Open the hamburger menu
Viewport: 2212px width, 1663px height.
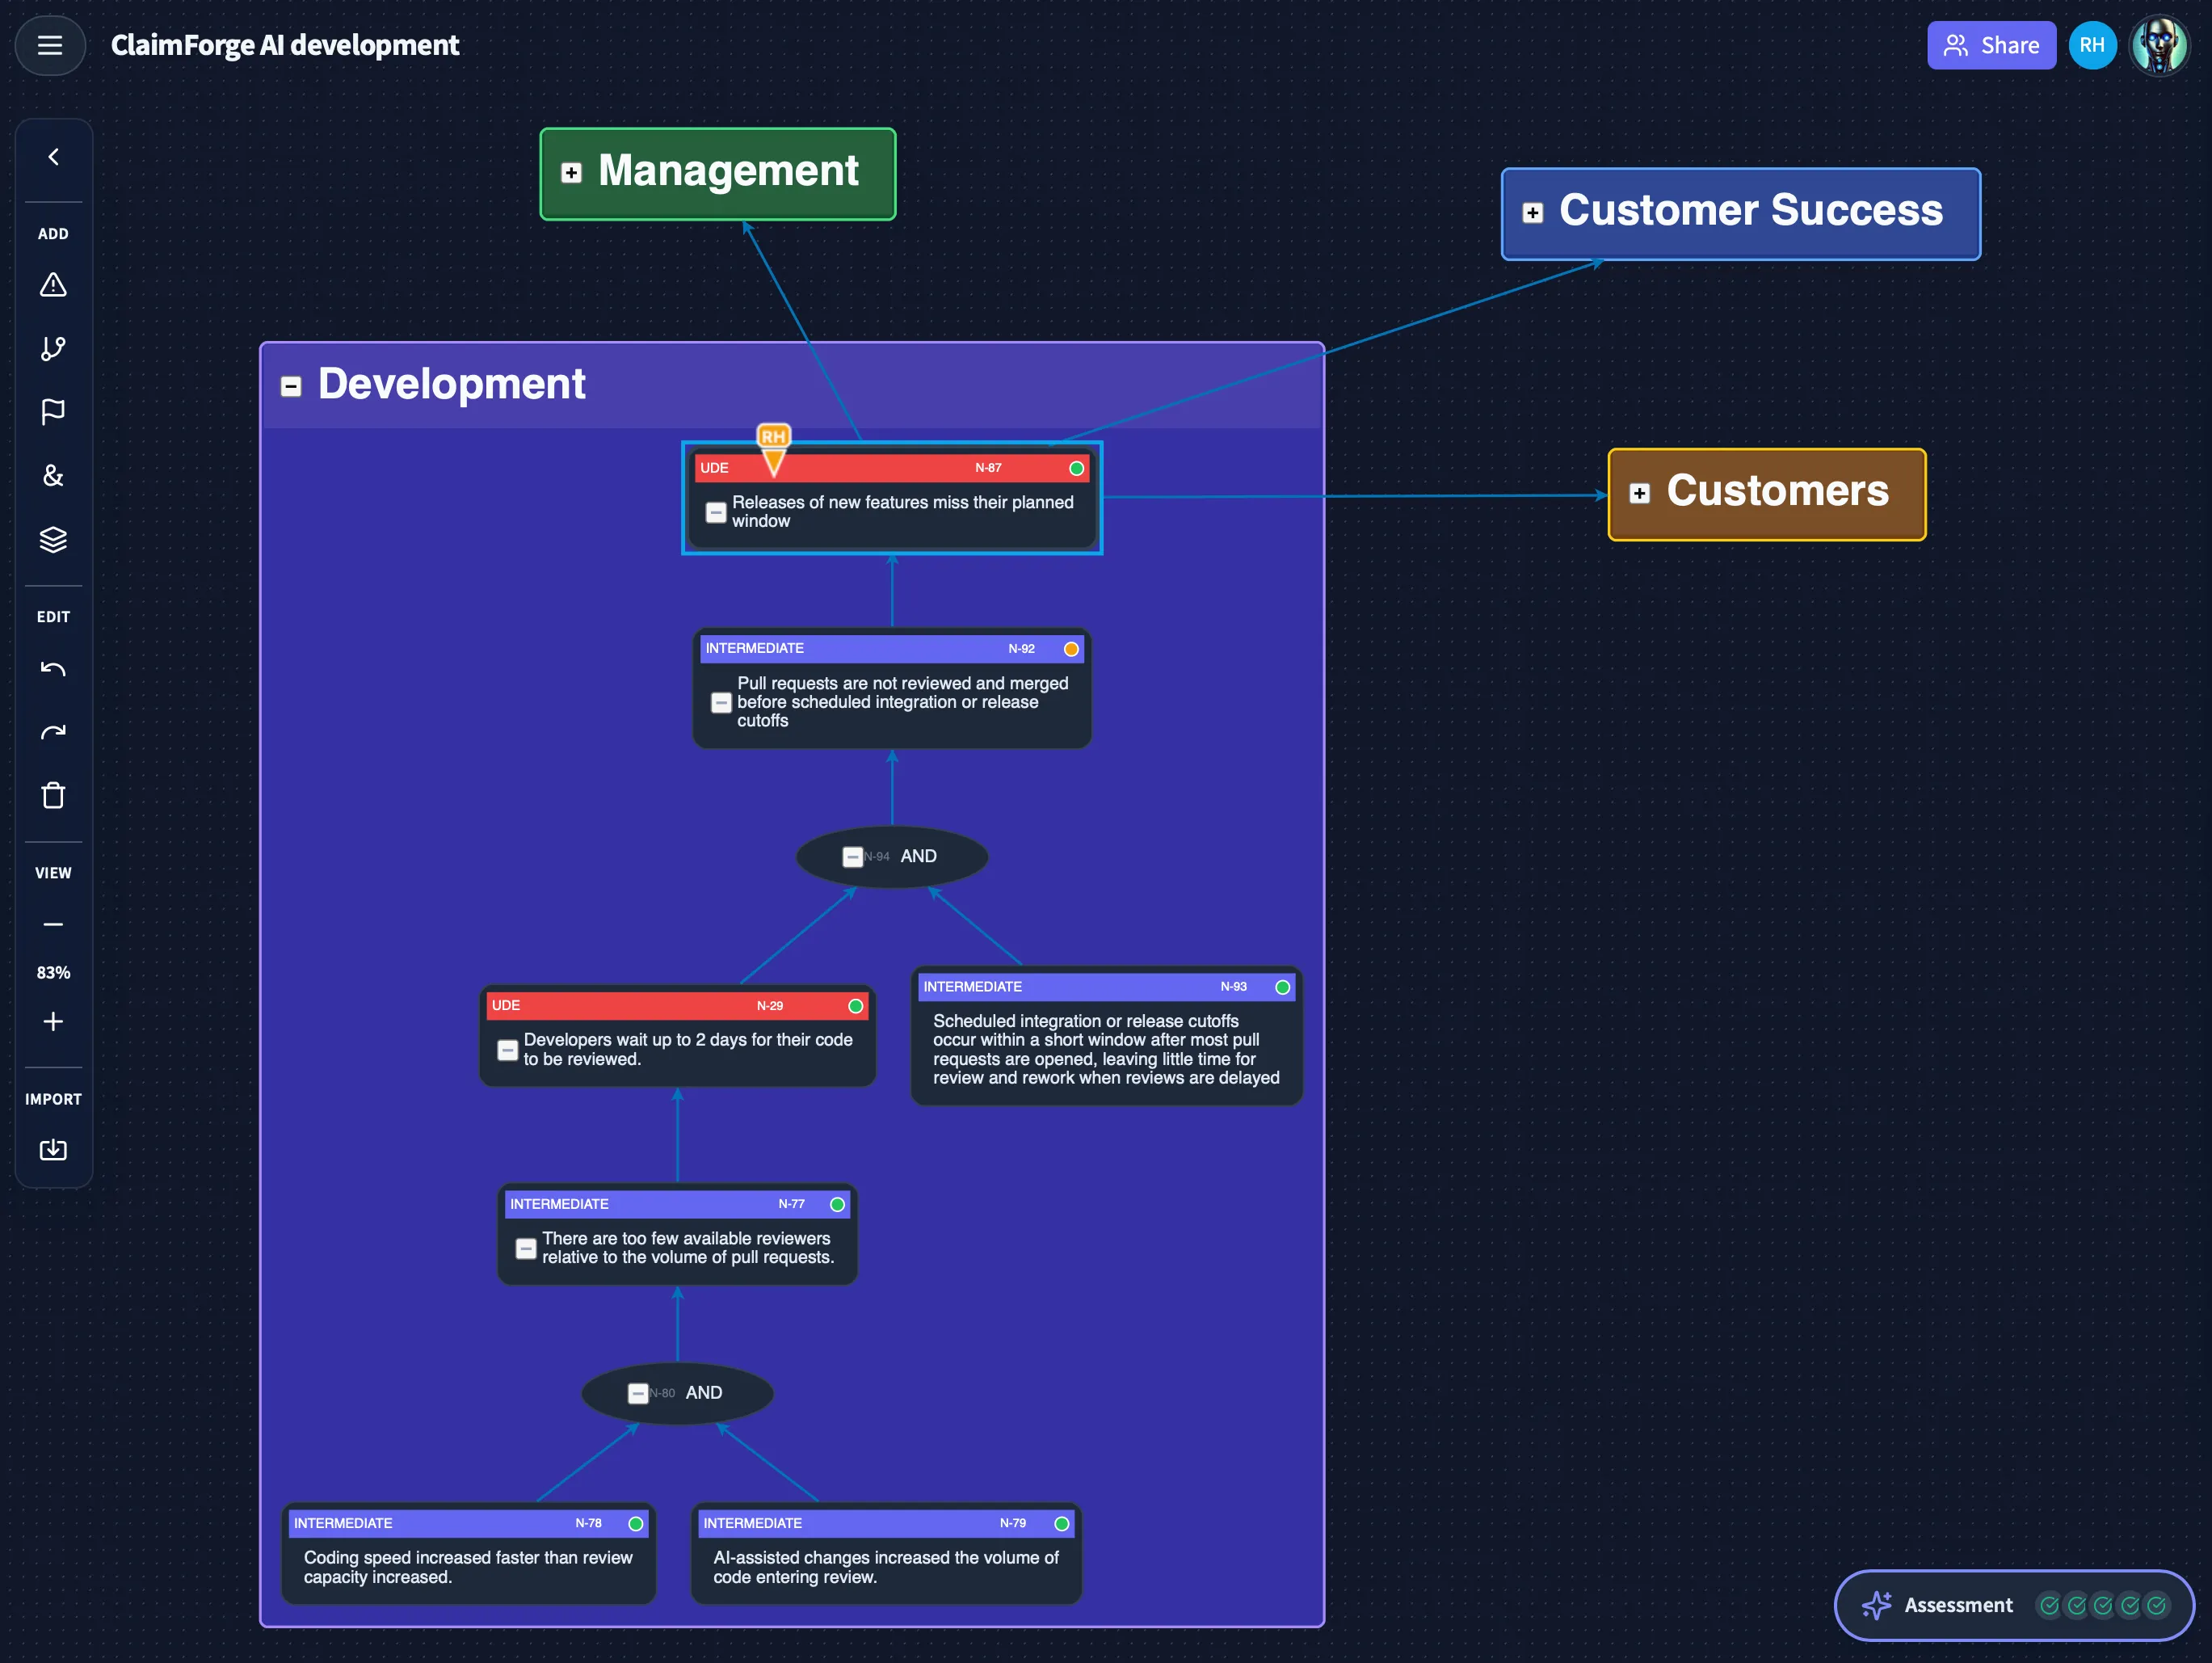coord(50,45)
